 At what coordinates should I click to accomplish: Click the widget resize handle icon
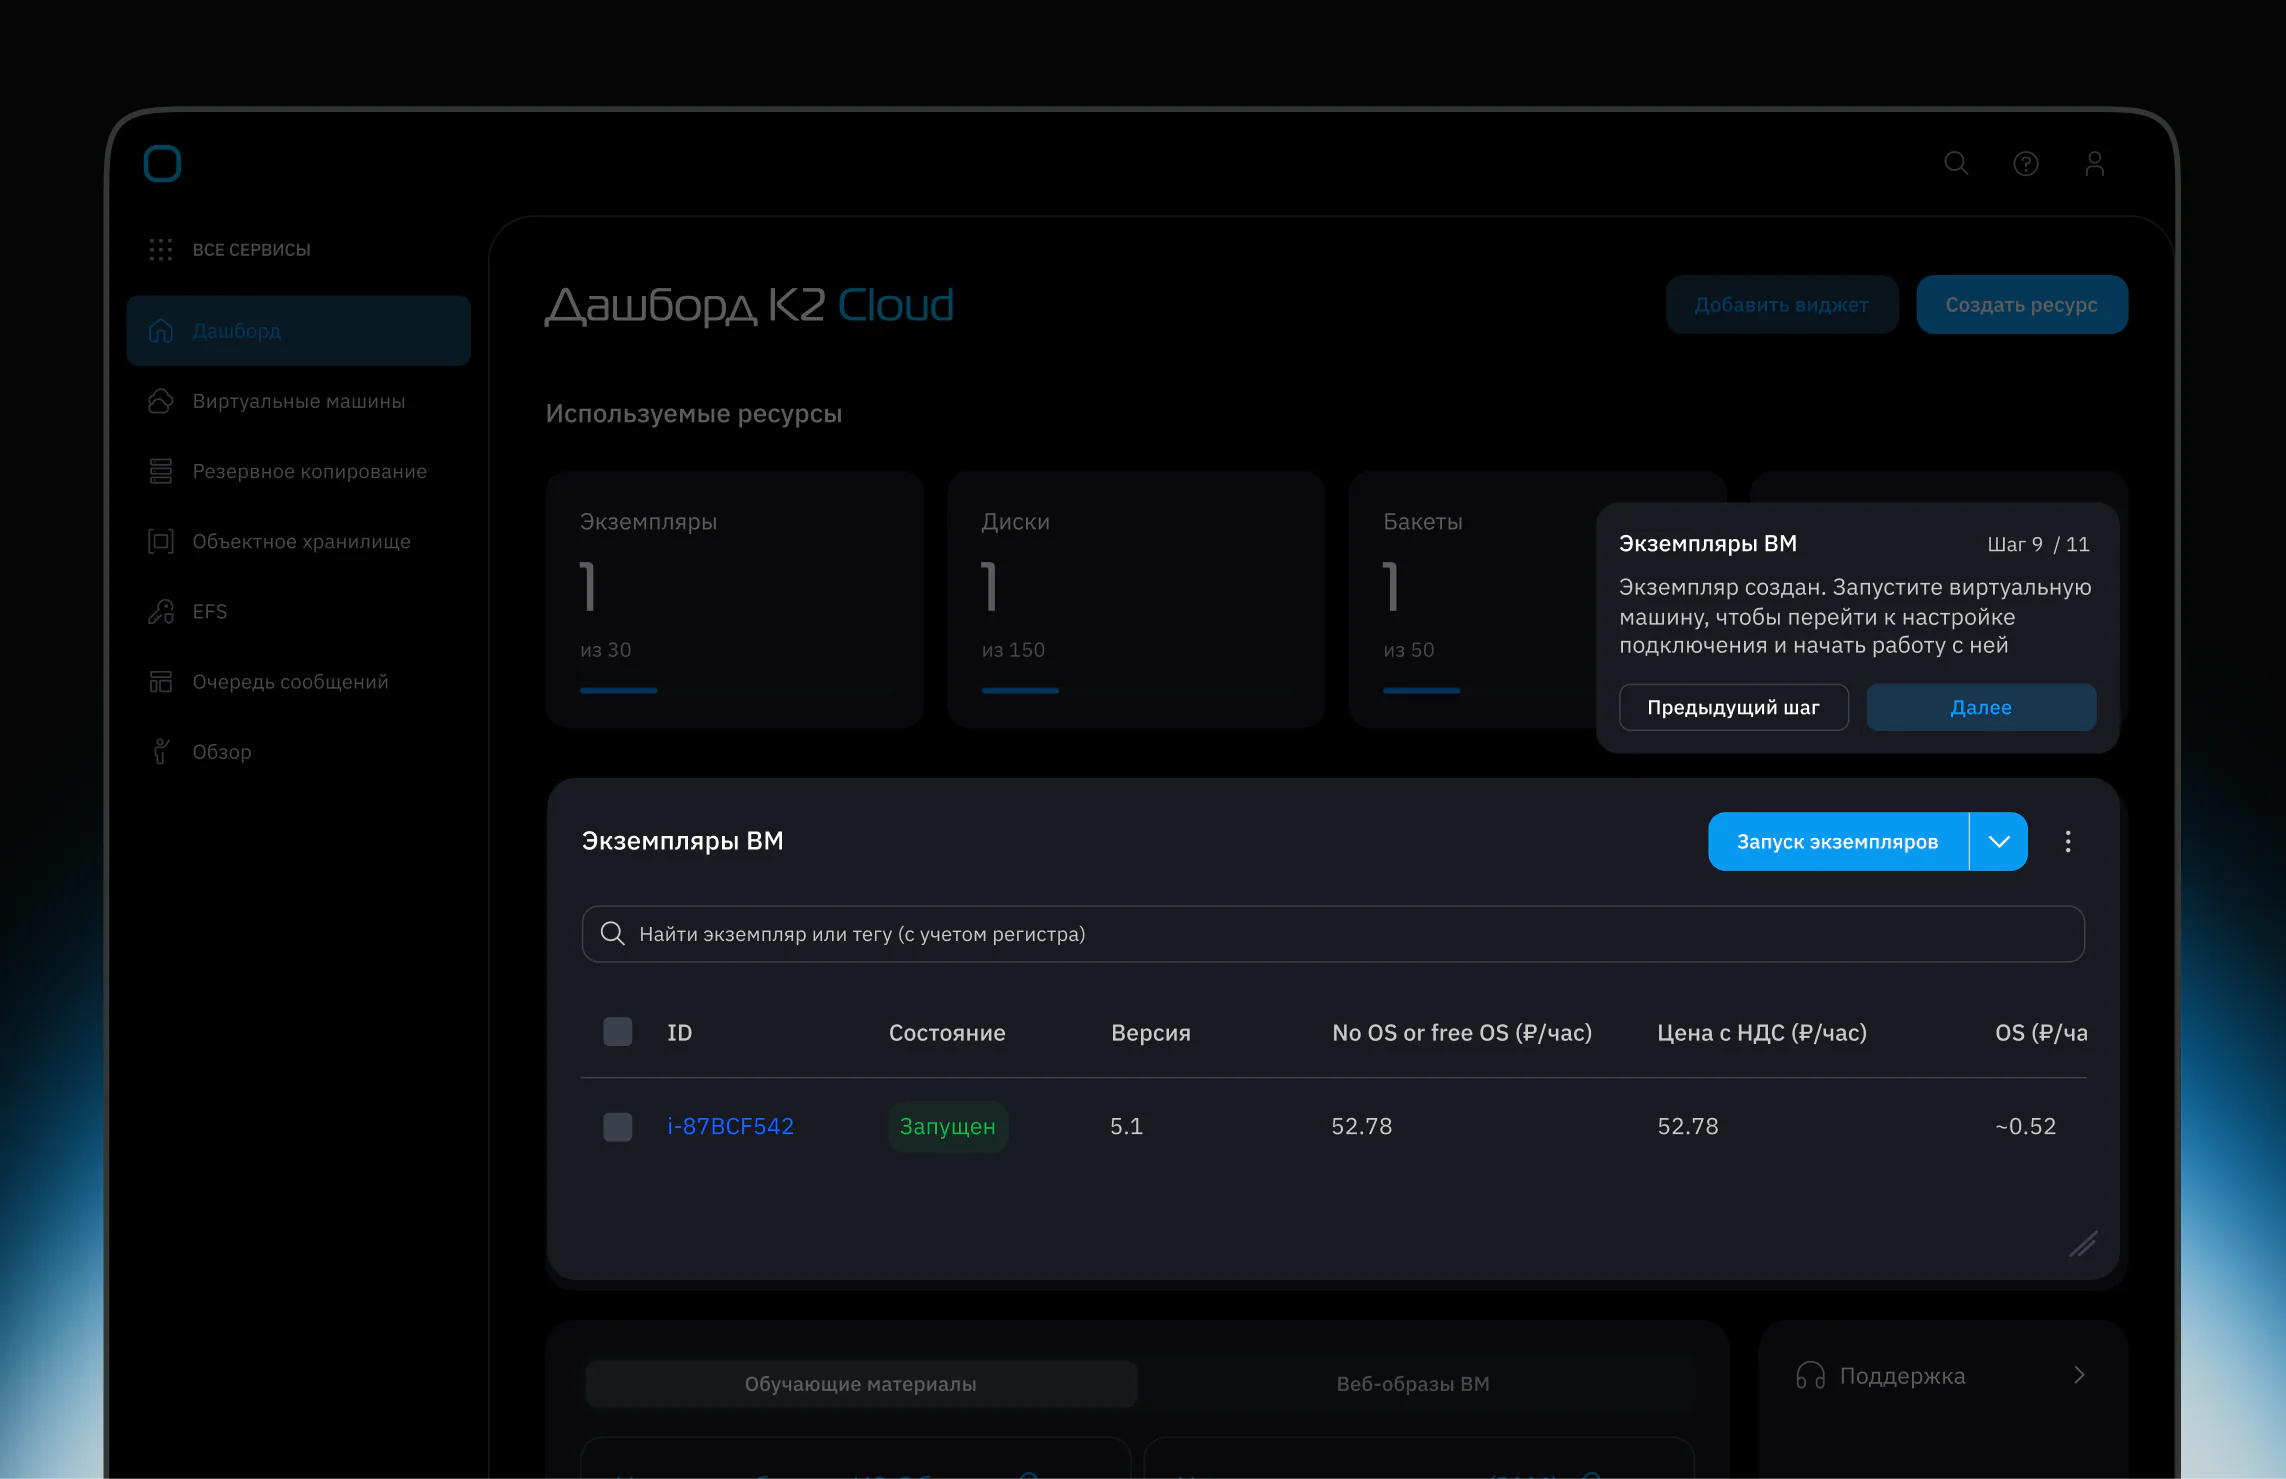pos(2082,1243)
